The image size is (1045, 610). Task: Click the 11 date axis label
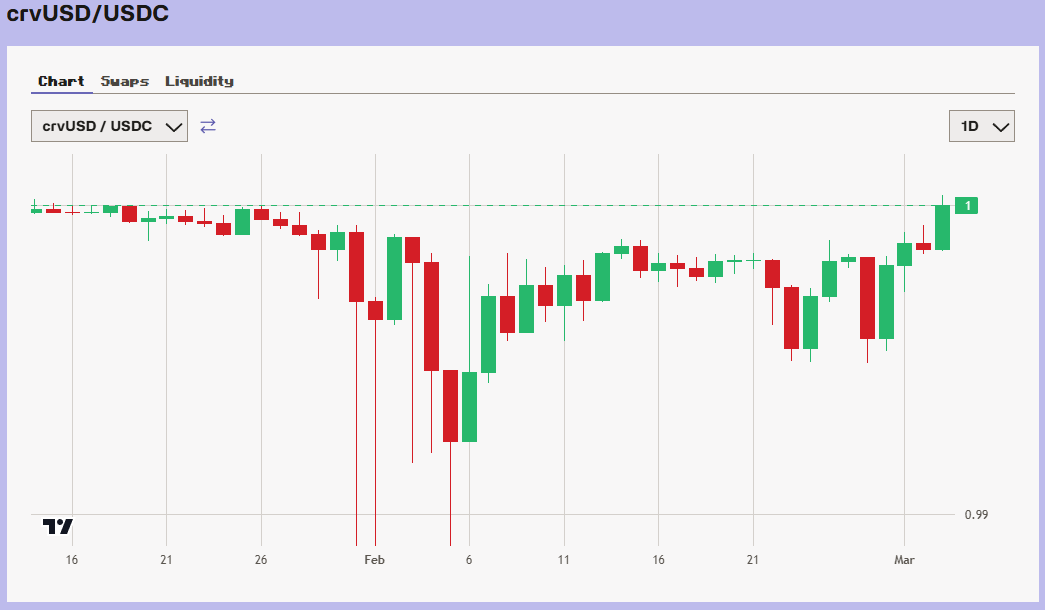point(564,560)
